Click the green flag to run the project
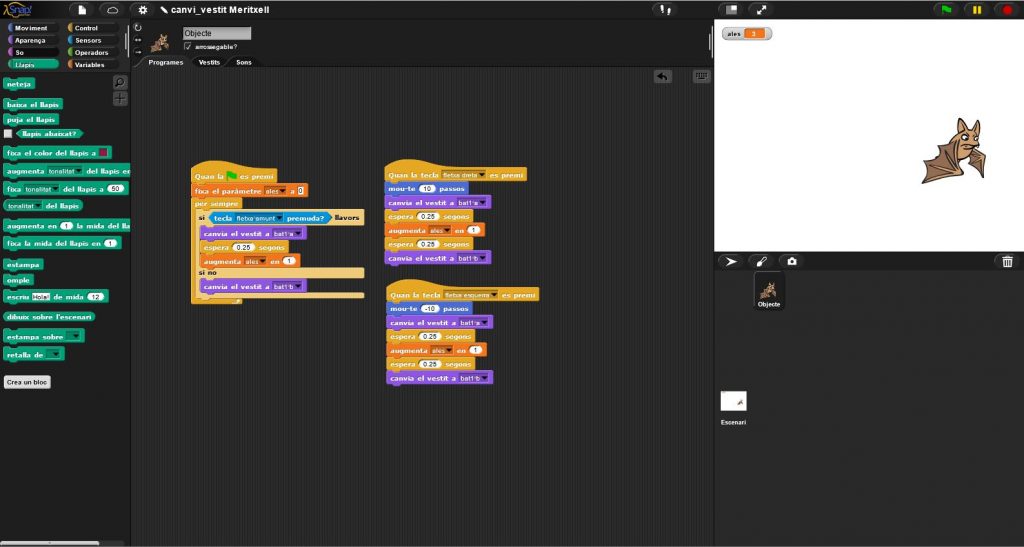 pos(945,9)
